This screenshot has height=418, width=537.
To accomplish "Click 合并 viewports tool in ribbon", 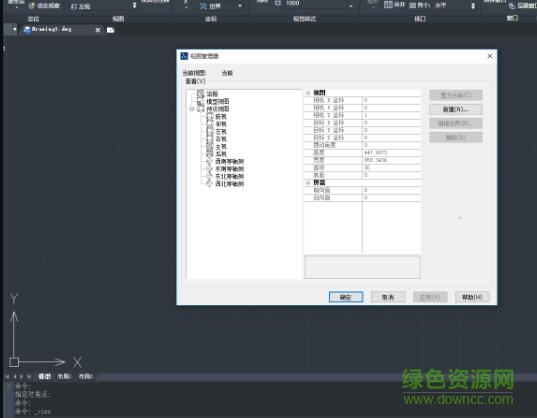I will [395, 5].
